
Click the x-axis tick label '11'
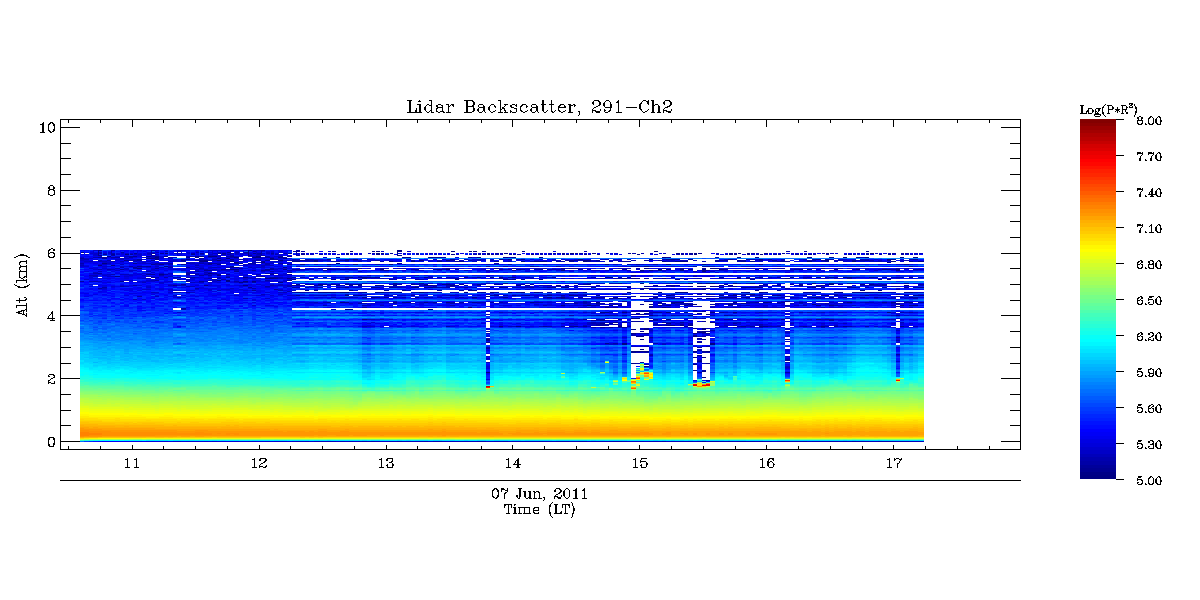tap(131, 464)
